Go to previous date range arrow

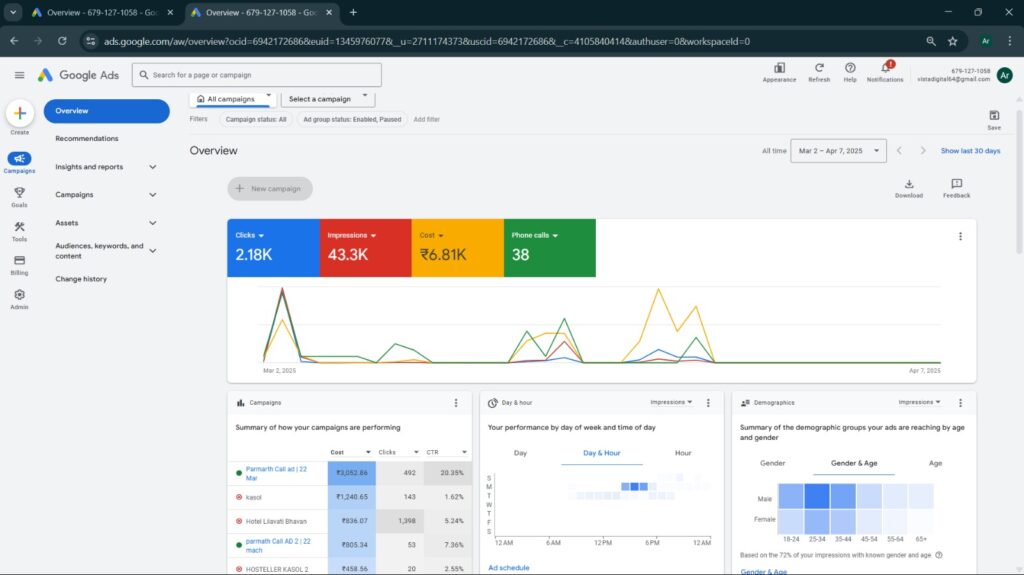pyautogui.click(x=899, y=151)
